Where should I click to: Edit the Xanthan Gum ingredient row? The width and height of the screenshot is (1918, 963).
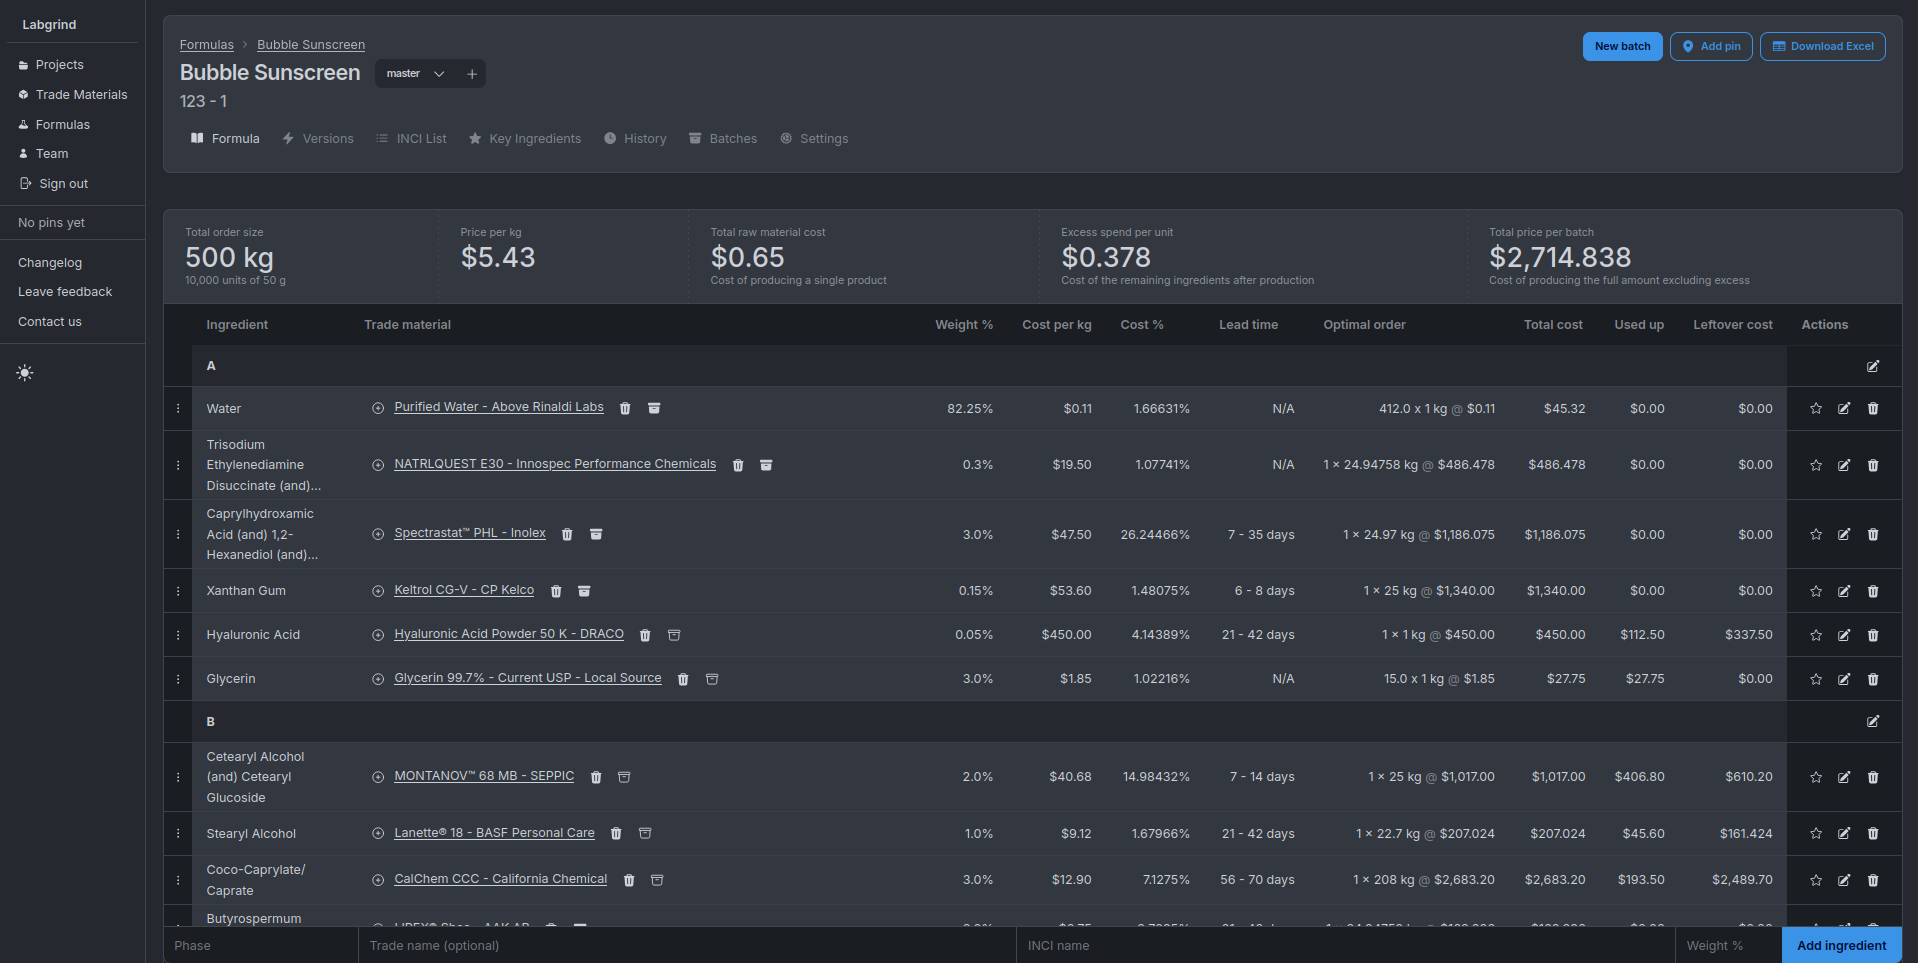(x=1844, y=591)
